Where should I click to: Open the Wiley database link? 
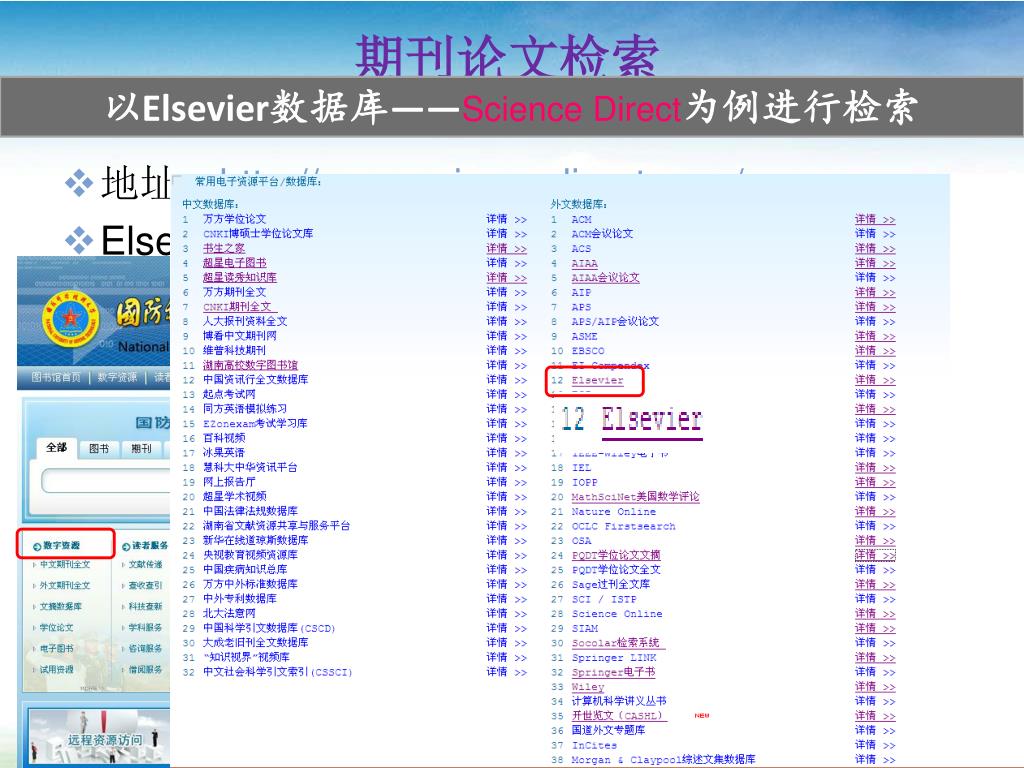pyautogui.click(x=588, y=687)
